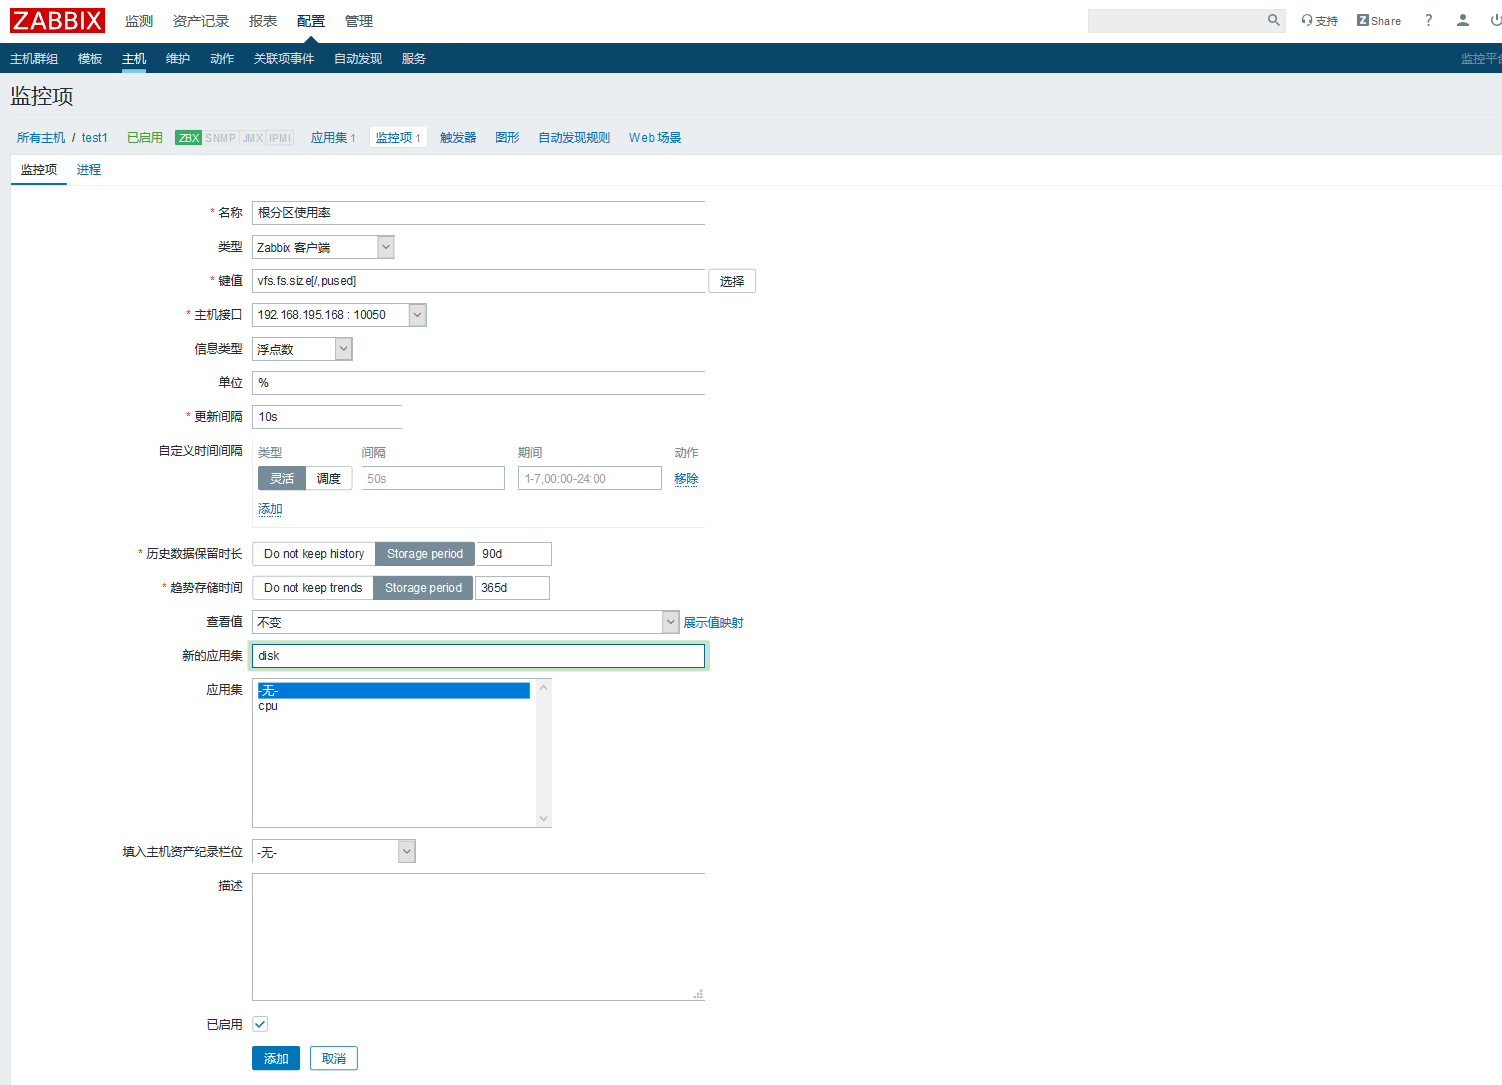Open the 配置 top menu
This screenshot has width=1502, height=1085.
coord(311,21)
